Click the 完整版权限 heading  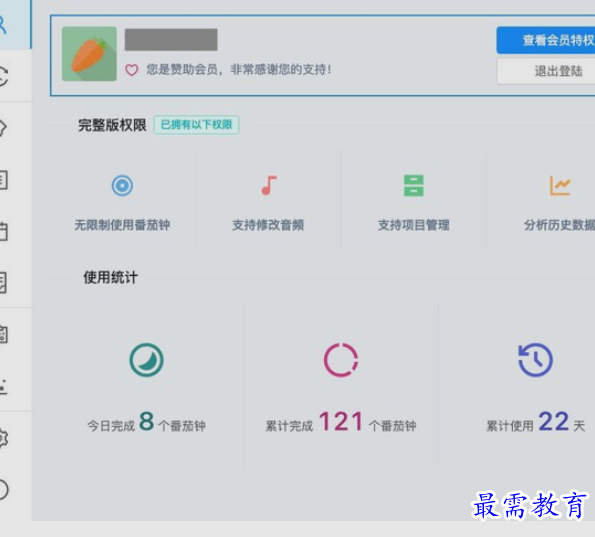112,125
